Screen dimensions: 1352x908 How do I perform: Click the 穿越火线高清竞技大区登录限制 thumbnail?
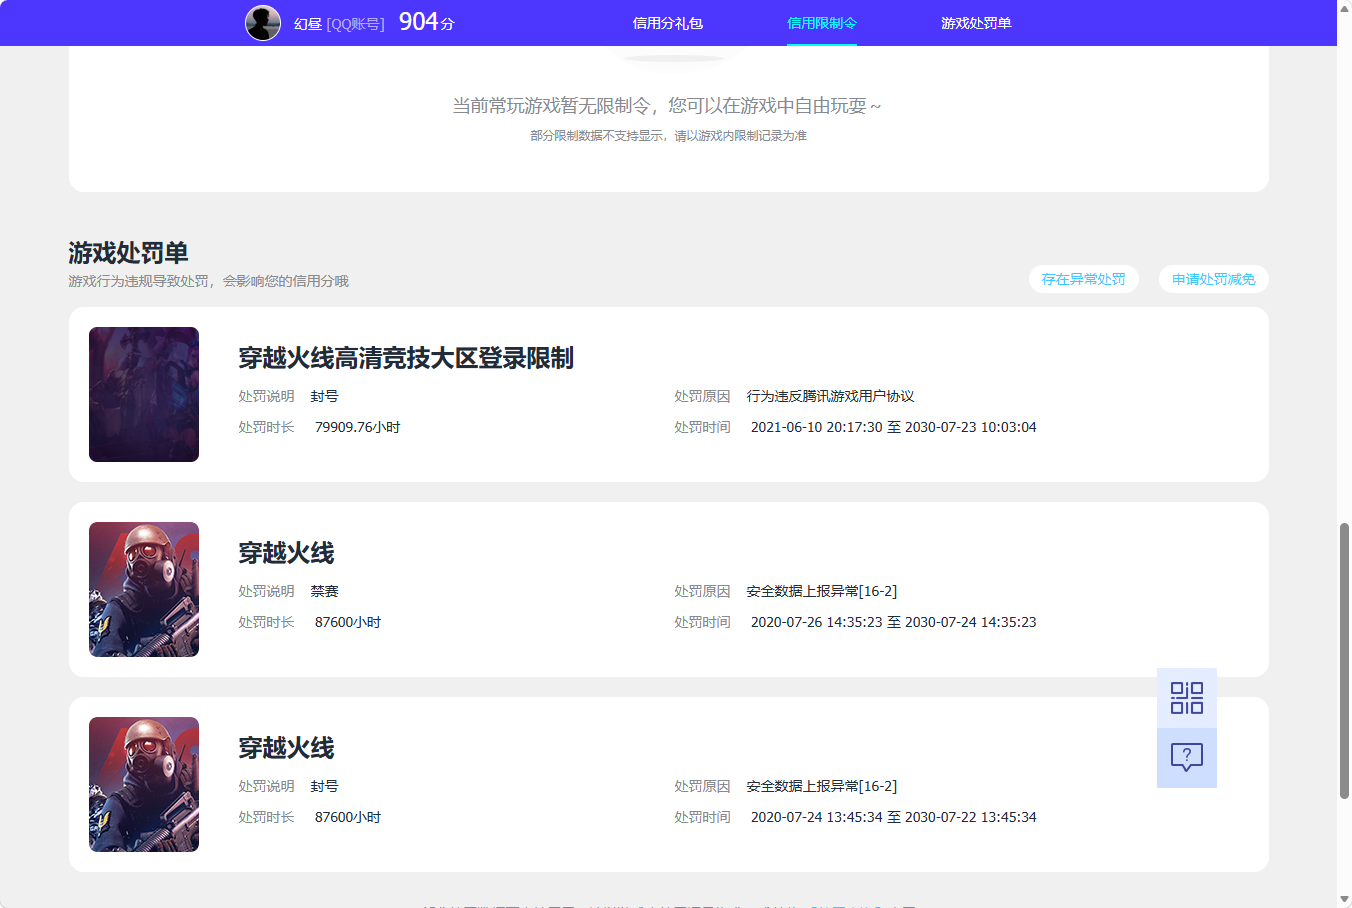(144, 394)
